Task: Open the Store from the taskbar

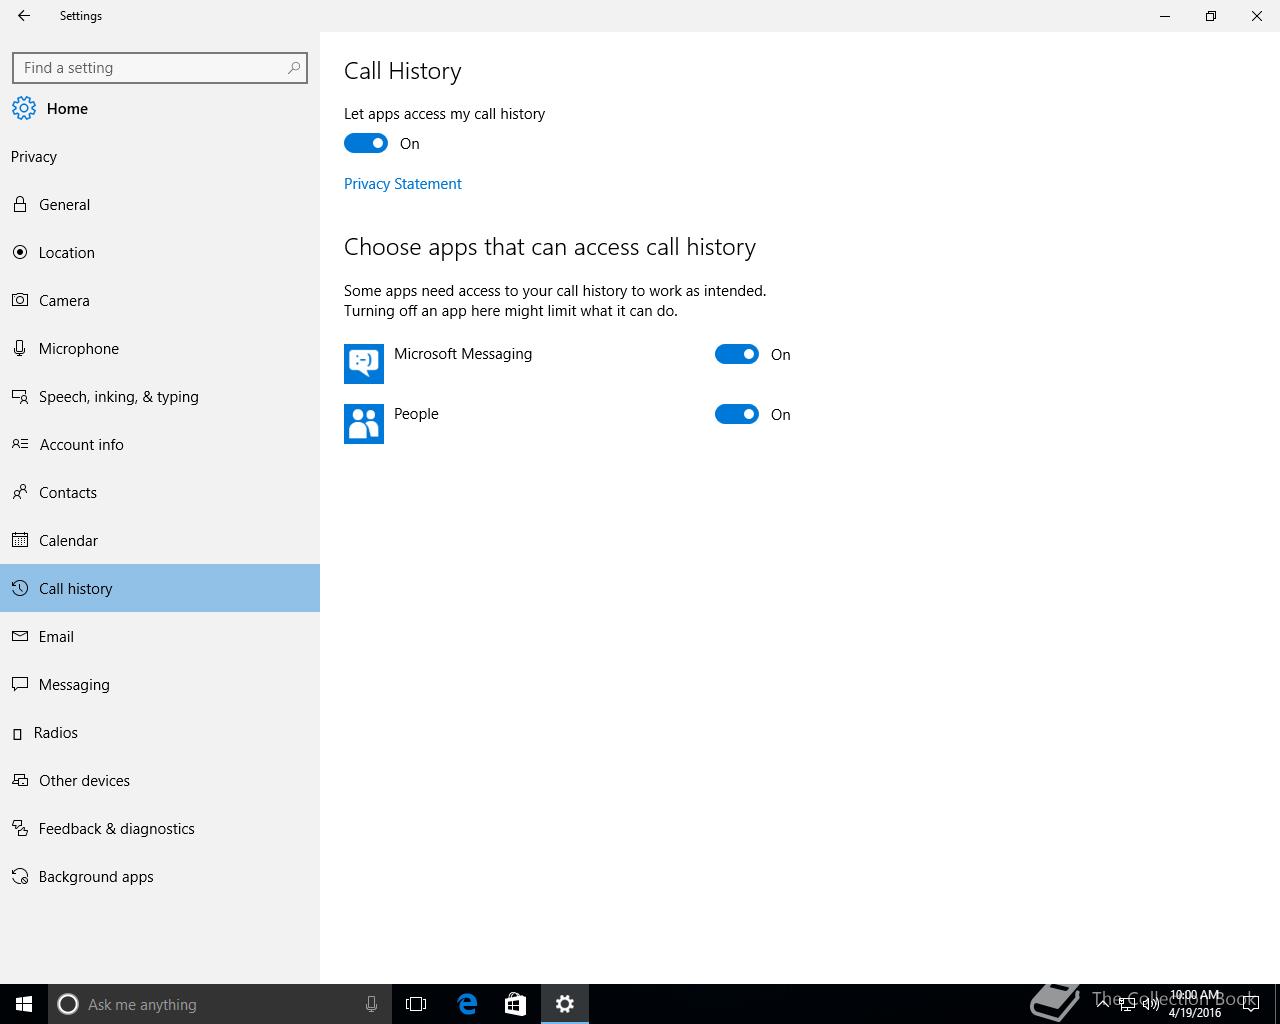Action: point(515,1004)
